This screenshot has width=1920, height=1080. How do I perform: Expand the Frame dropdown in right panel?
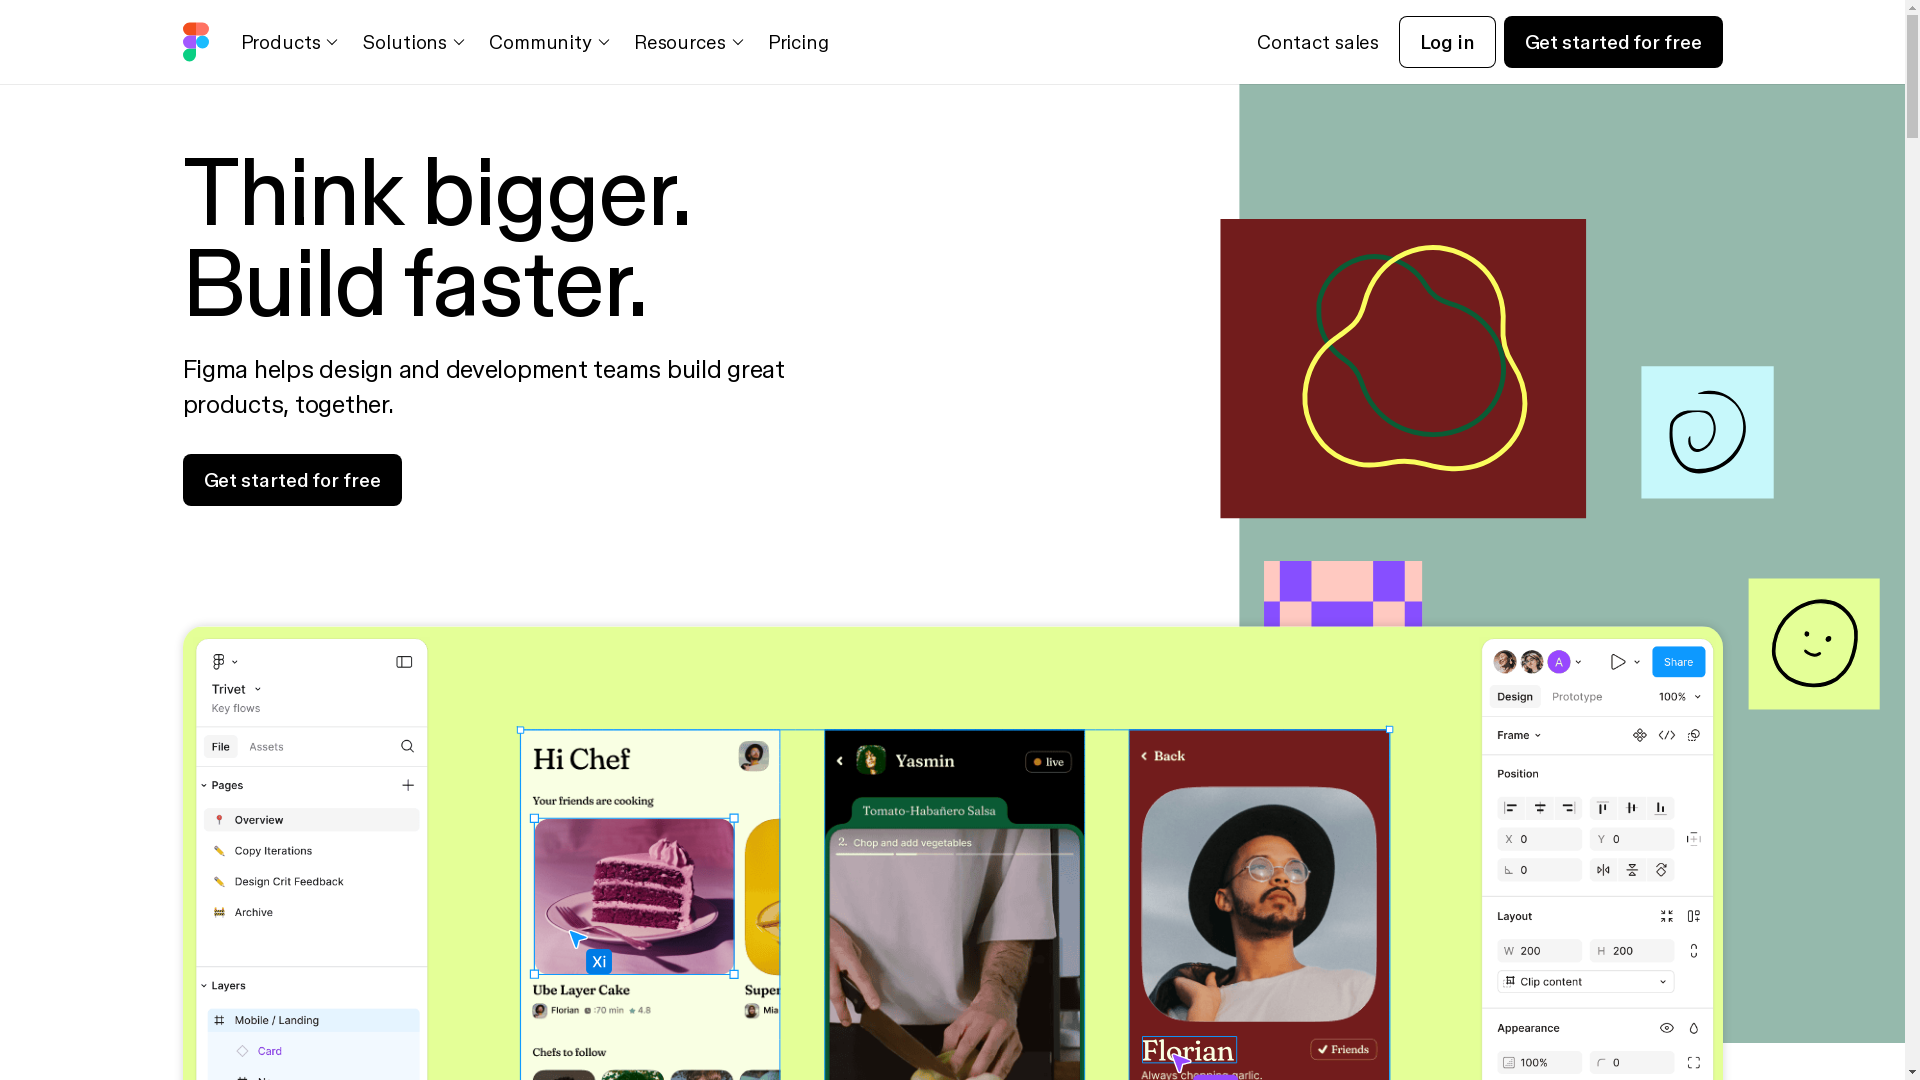tap(1522, 735)
